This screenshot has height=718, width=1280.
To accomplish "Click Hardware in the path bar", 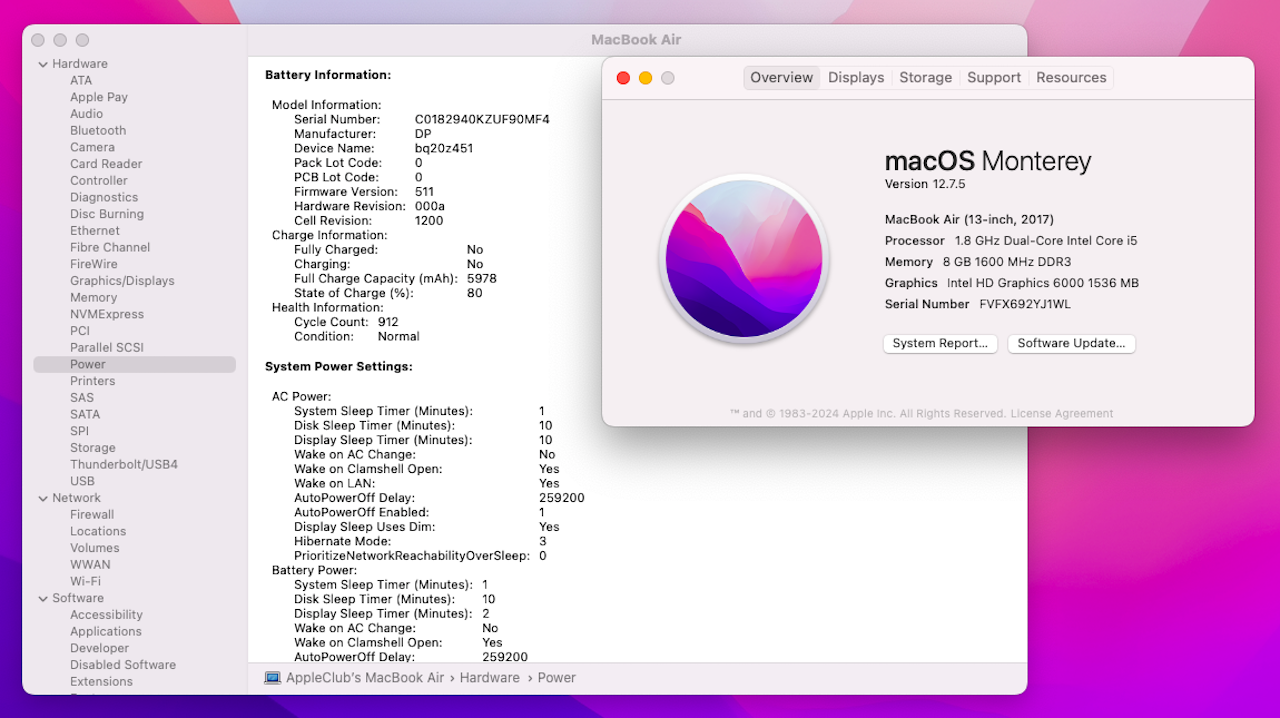I will 490,677.
